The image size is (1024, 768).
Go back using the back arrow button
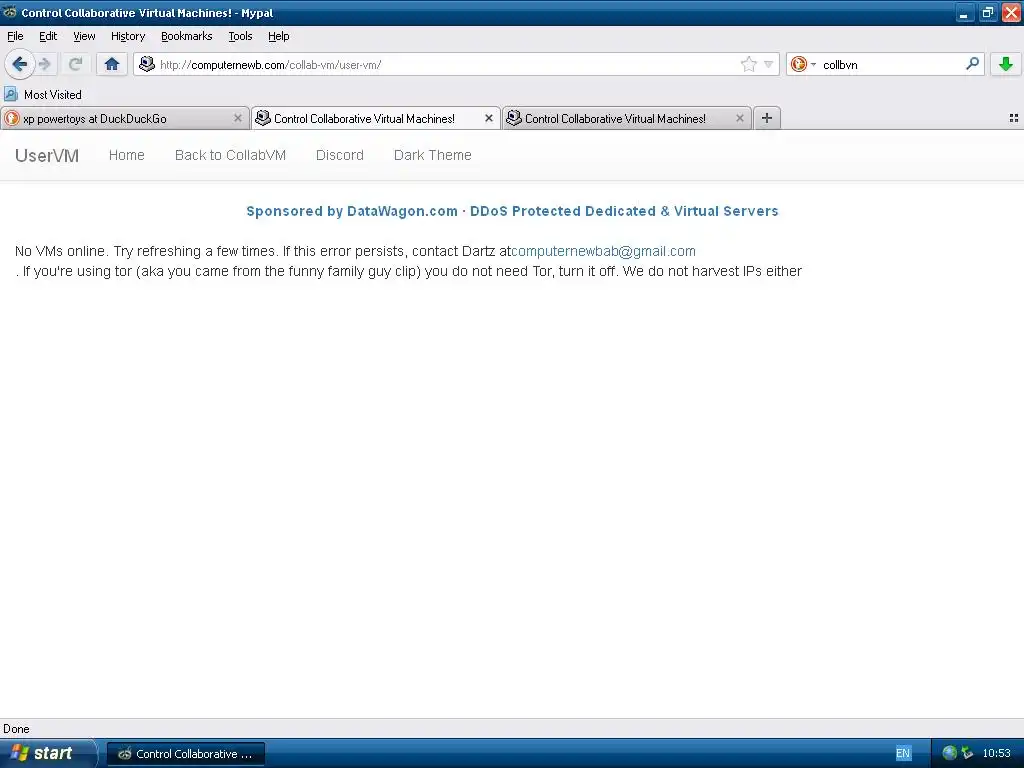pyautogui.click(x=20, y=64)
